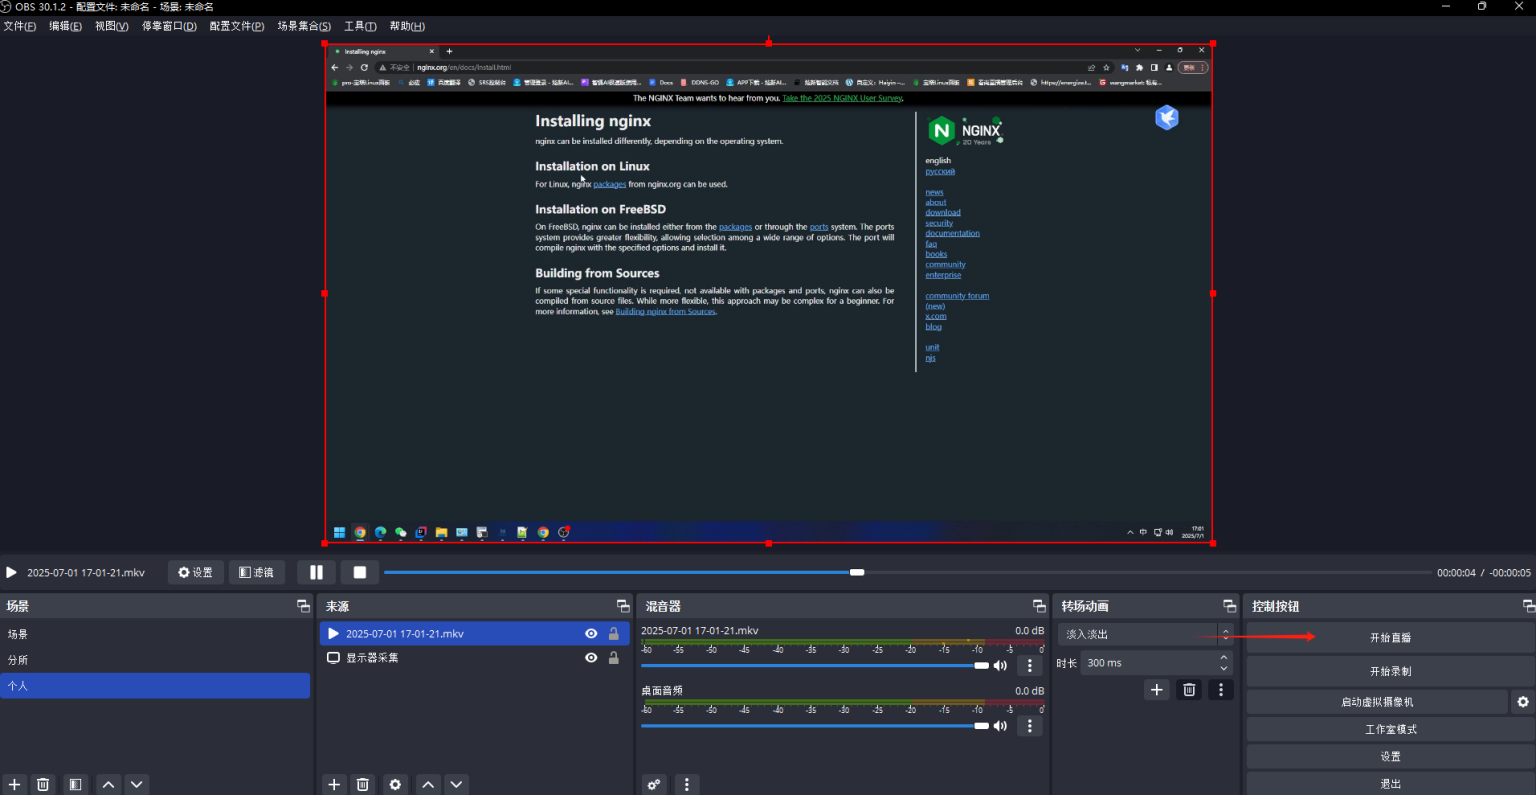Delete the selected scene using the trash icon

[x=43, y=785]
